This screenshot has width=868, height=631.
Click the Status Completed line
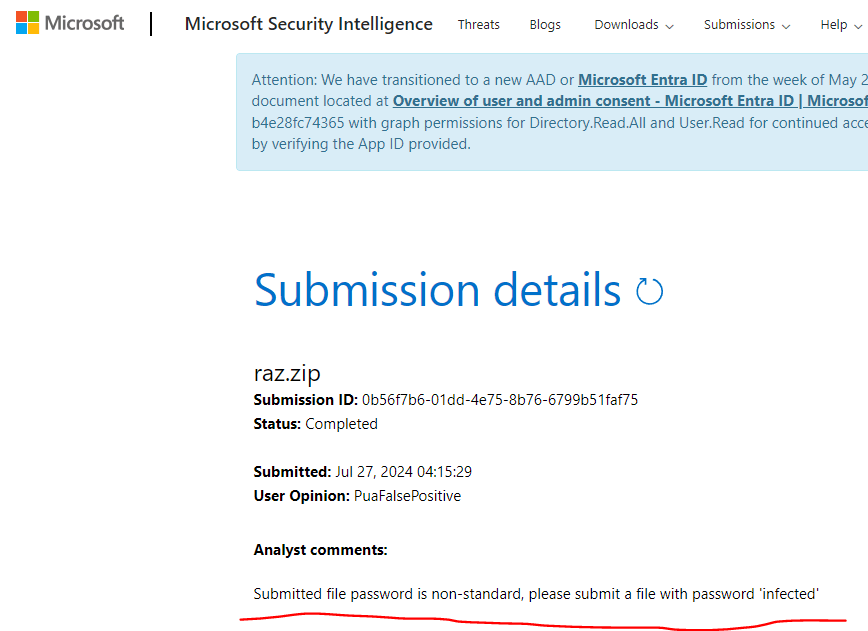point(316,424)
